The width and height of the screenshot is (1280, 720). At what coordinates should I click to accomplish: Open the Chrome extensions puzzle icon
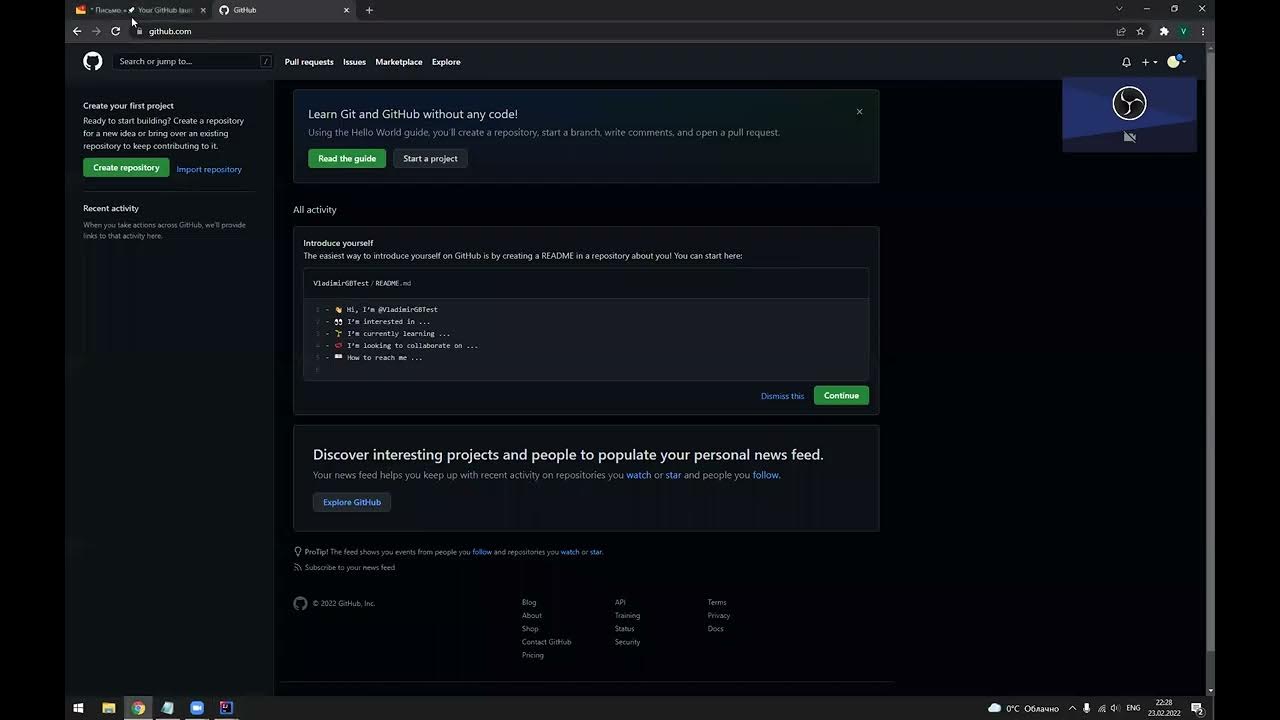[1164, 31]
